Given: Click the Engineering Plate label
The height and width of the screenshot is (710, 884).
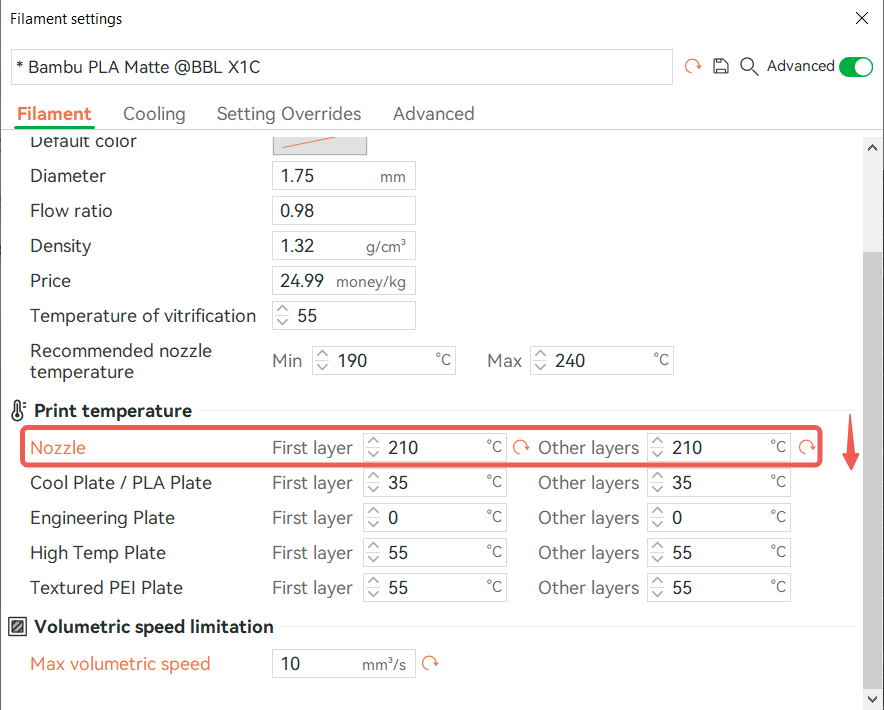Looking at the screenshot, I should 102,518.
